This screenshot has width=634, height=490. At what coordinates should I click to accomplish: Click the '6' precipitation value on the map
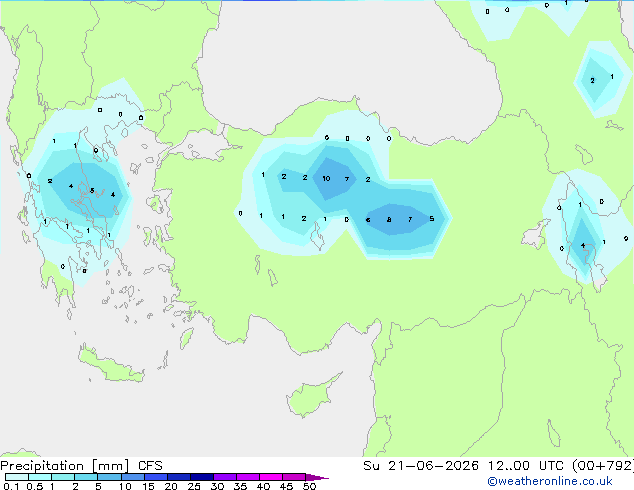tap(368, 220)
